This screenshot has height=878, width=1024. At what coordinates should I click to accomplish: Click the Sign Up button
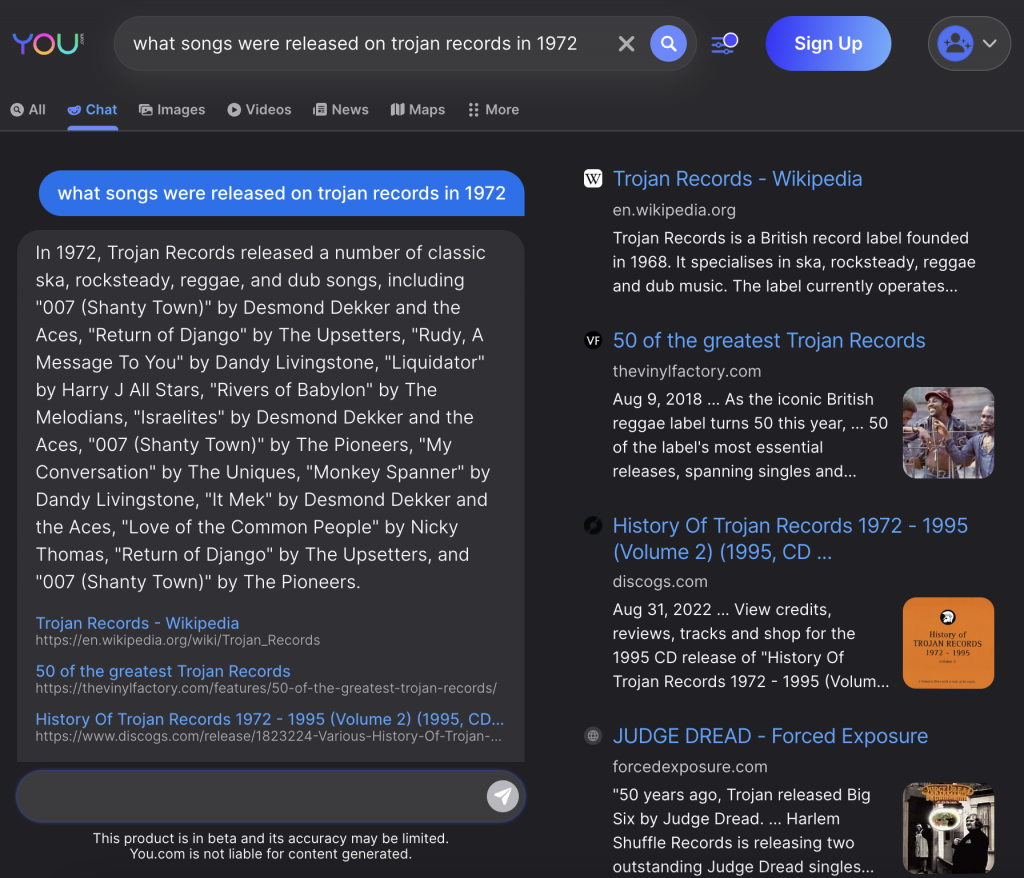[x=828, y=44]
